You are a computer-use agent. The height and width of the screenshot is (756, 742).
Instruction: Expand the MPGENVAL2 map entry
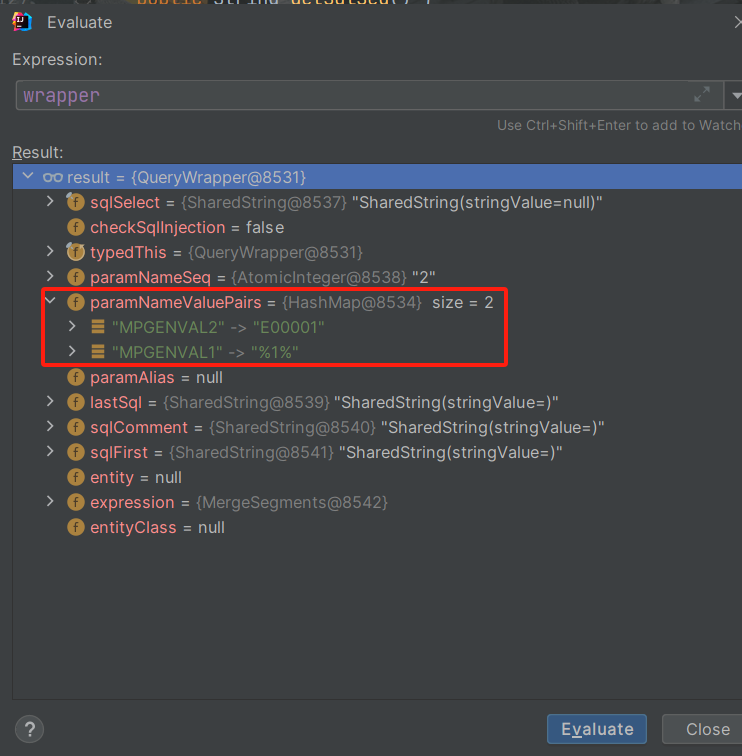tap(72, 326)
